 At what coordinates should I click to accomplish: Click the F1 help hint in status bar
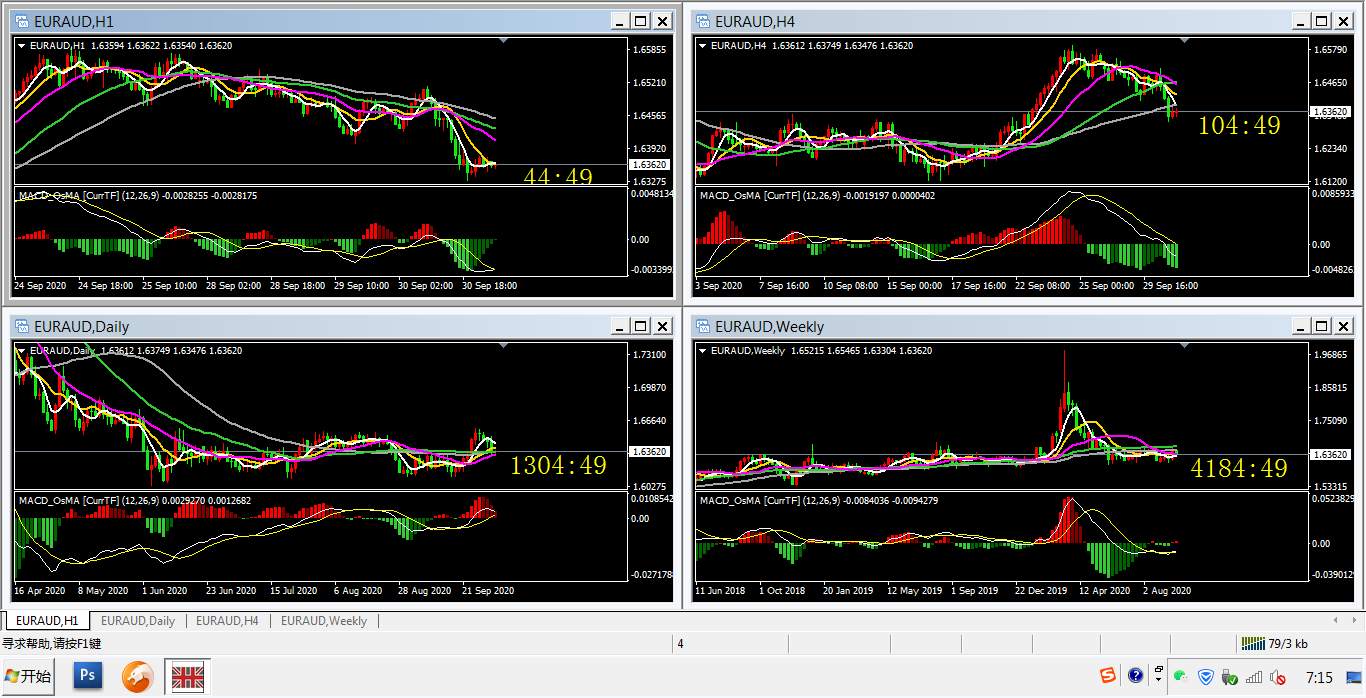click(x=52, y=644)
